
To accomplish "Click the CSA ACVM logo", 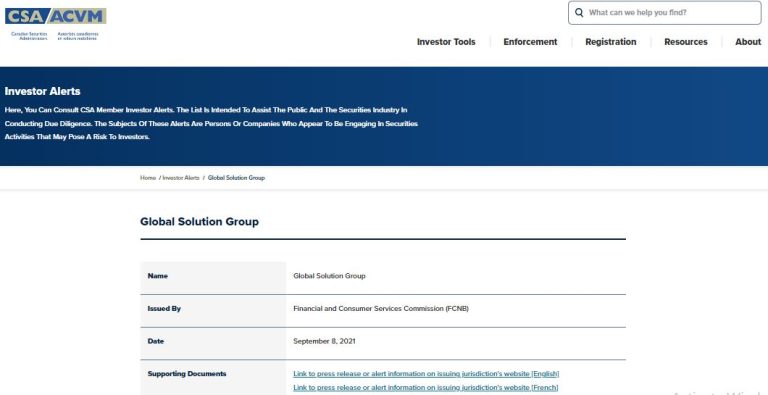I will point(55,24).
